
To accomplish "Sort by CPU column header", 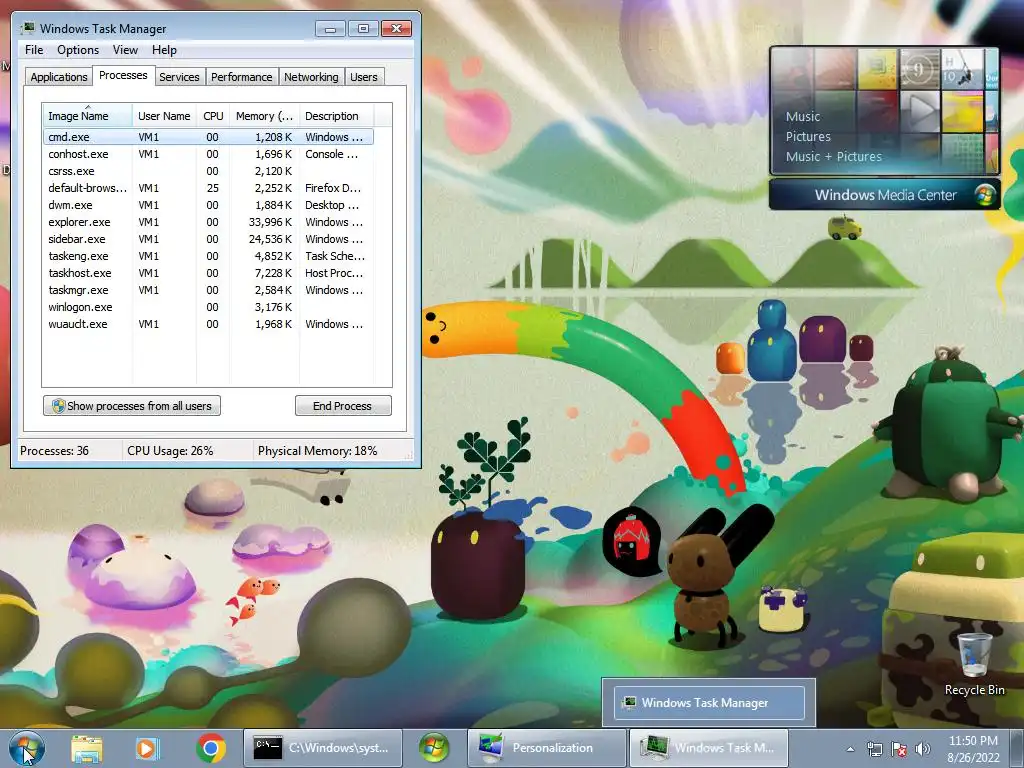I will pyautogui.click(x=213, y=116).
